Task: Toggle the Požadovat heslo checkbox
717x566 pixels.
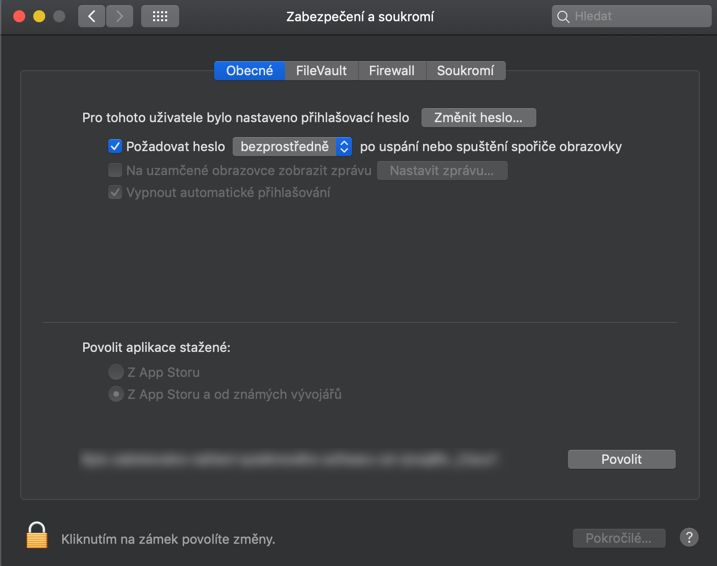Action: click(115, 146)
